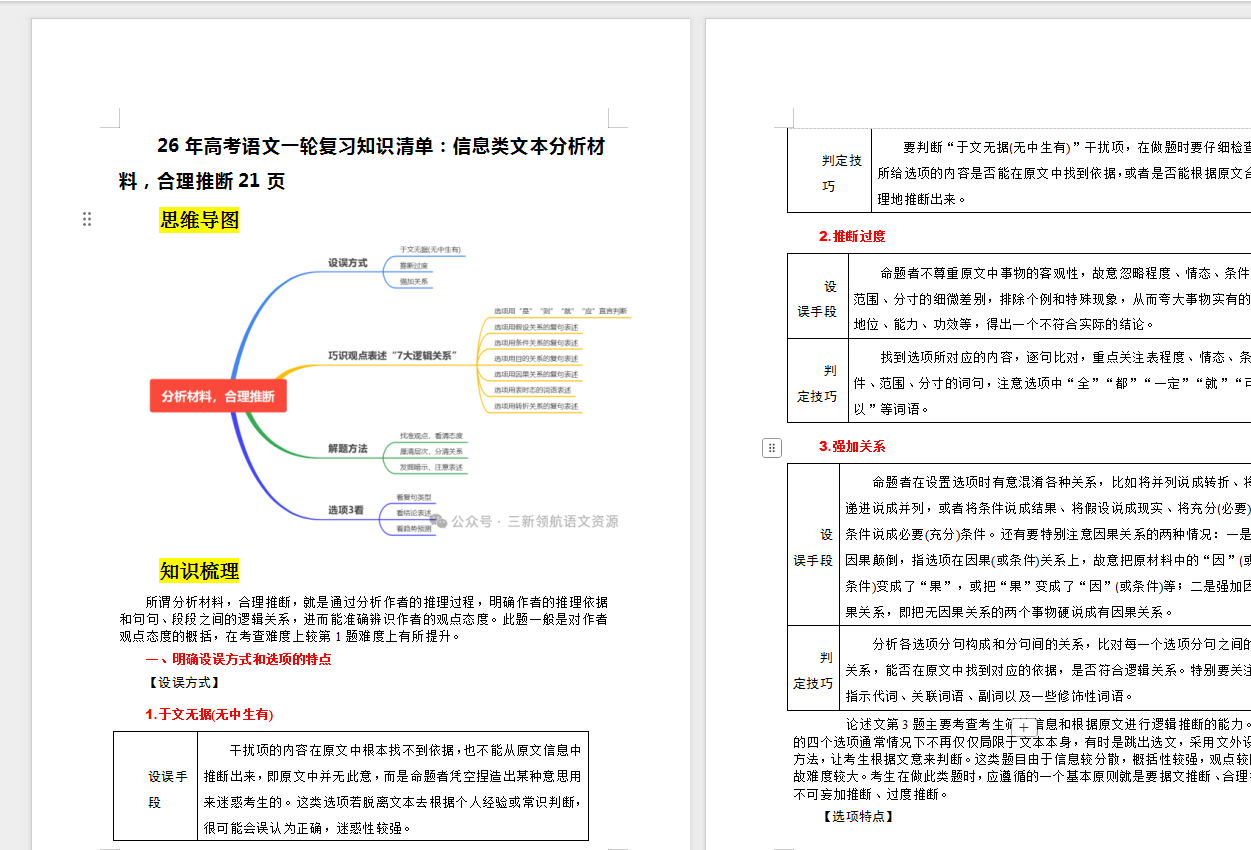This screenshot has height=850, width=1251.
Task: Click the 设误方式 branch in the mind map
Action: pyautogui.click(x=347, y=263)
